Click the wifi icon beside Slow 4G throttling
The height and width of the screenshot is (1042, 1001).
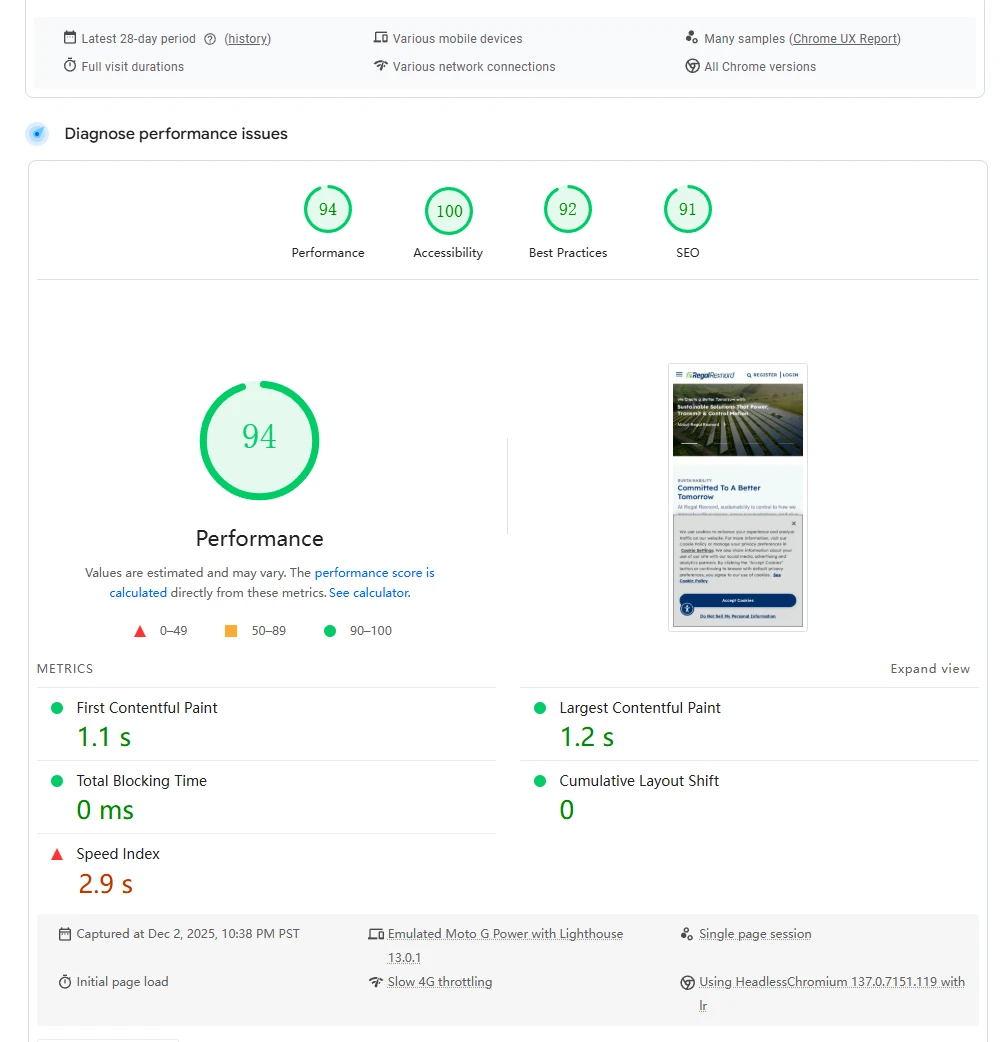pyautogui.click(x=376, y=982)
